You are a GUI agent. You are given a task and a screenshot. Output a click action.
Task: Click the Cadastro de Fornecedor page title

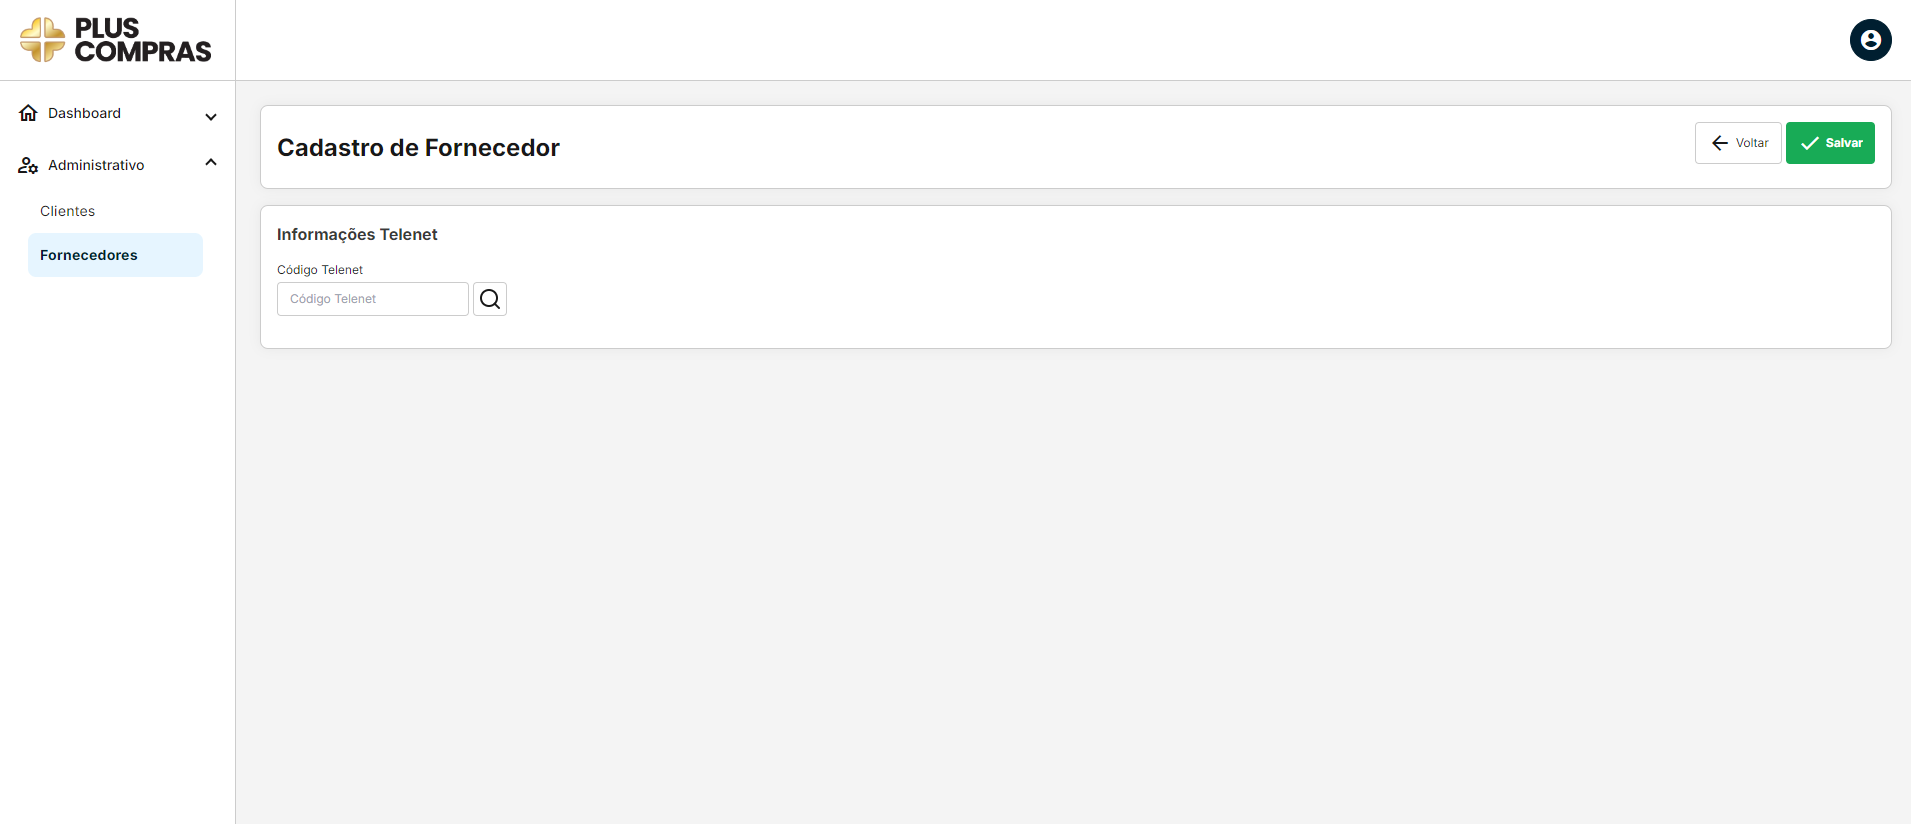tap(418, 147)
